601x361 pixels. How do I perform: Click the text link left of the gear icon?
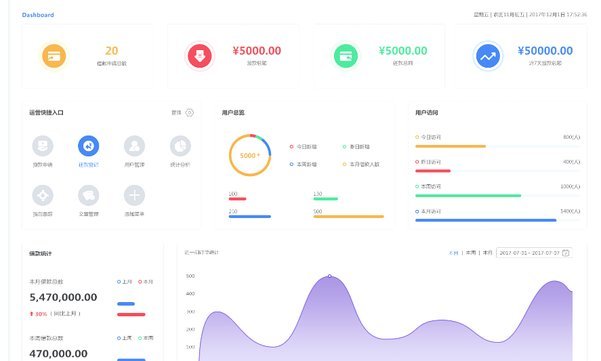[x=176, y=113]
